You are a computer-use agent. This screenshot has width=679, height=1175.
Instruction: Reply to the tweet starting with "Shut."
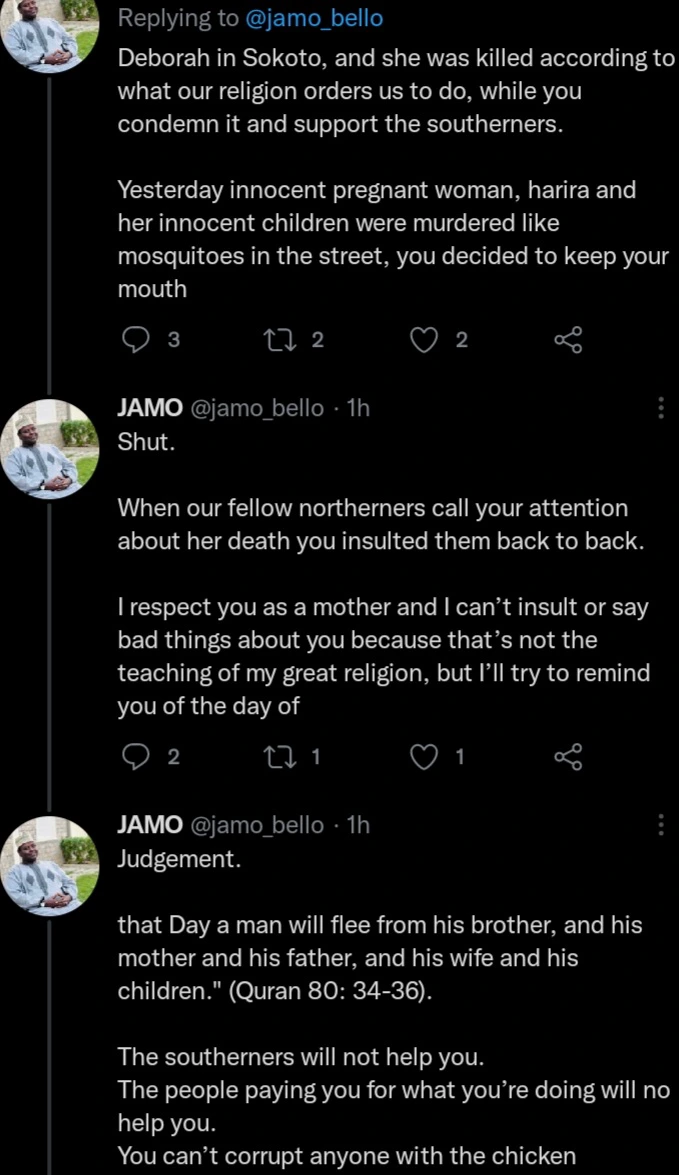tap(135, 757)
